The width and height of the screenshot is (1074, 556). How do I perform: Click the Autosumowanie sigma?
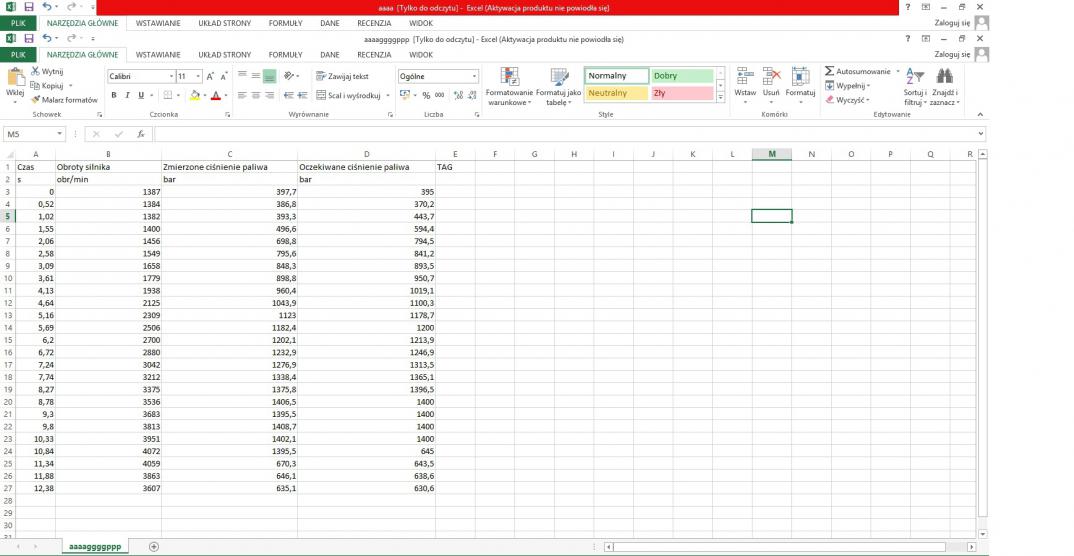[829, 71]
